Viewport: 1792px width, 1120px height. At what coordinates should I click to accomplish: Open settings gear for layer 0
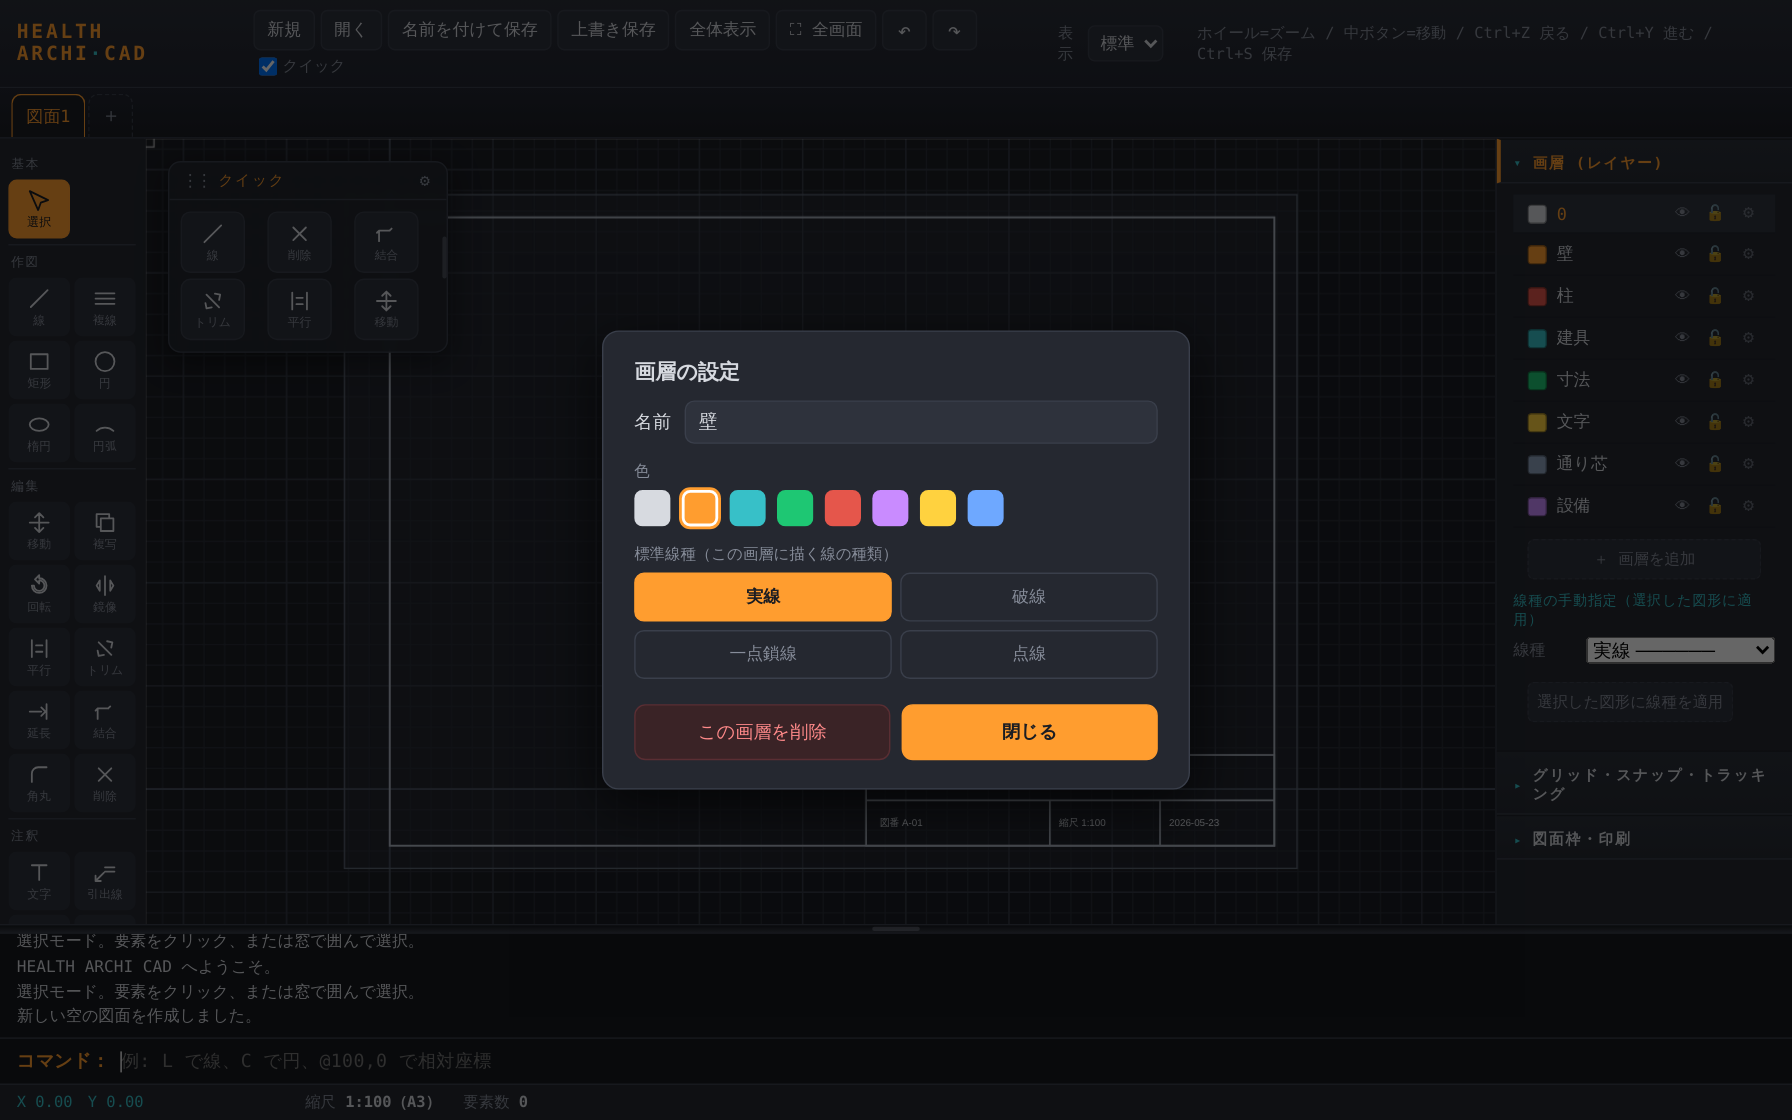pyautogui.click(x=1748, y=213)
